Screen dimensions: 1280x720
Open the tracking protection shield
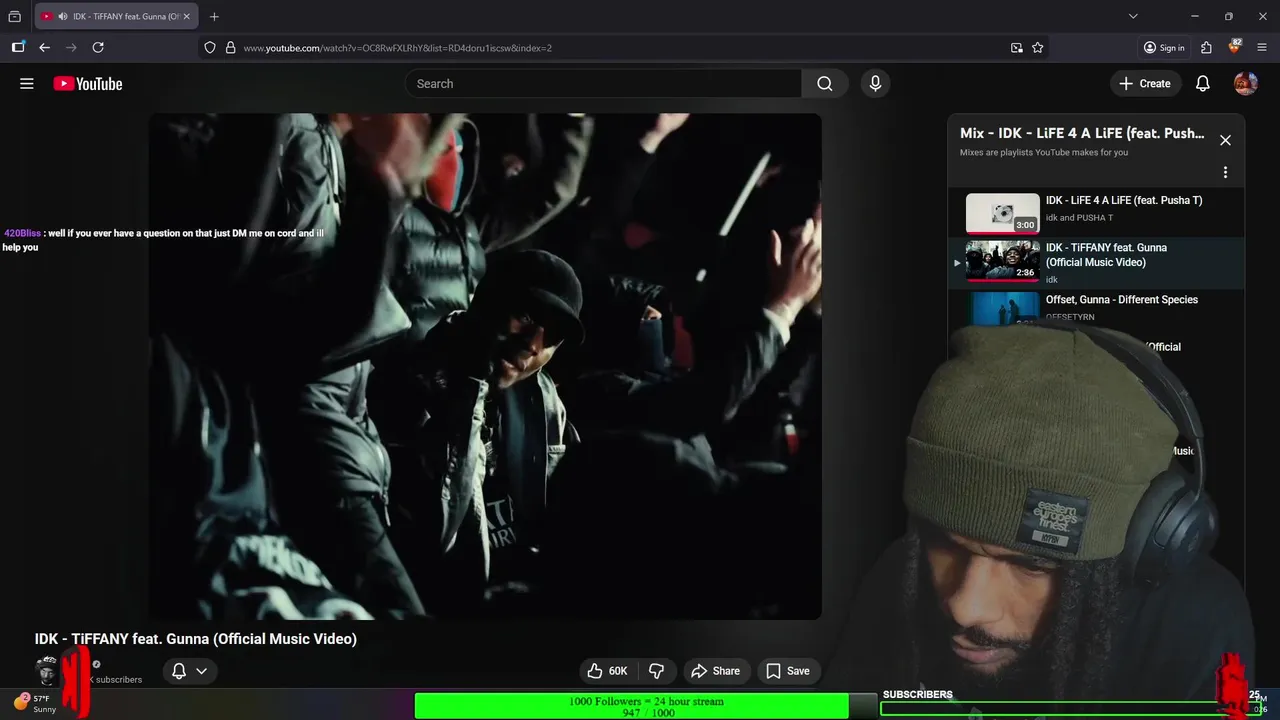[x=210, y=47]
